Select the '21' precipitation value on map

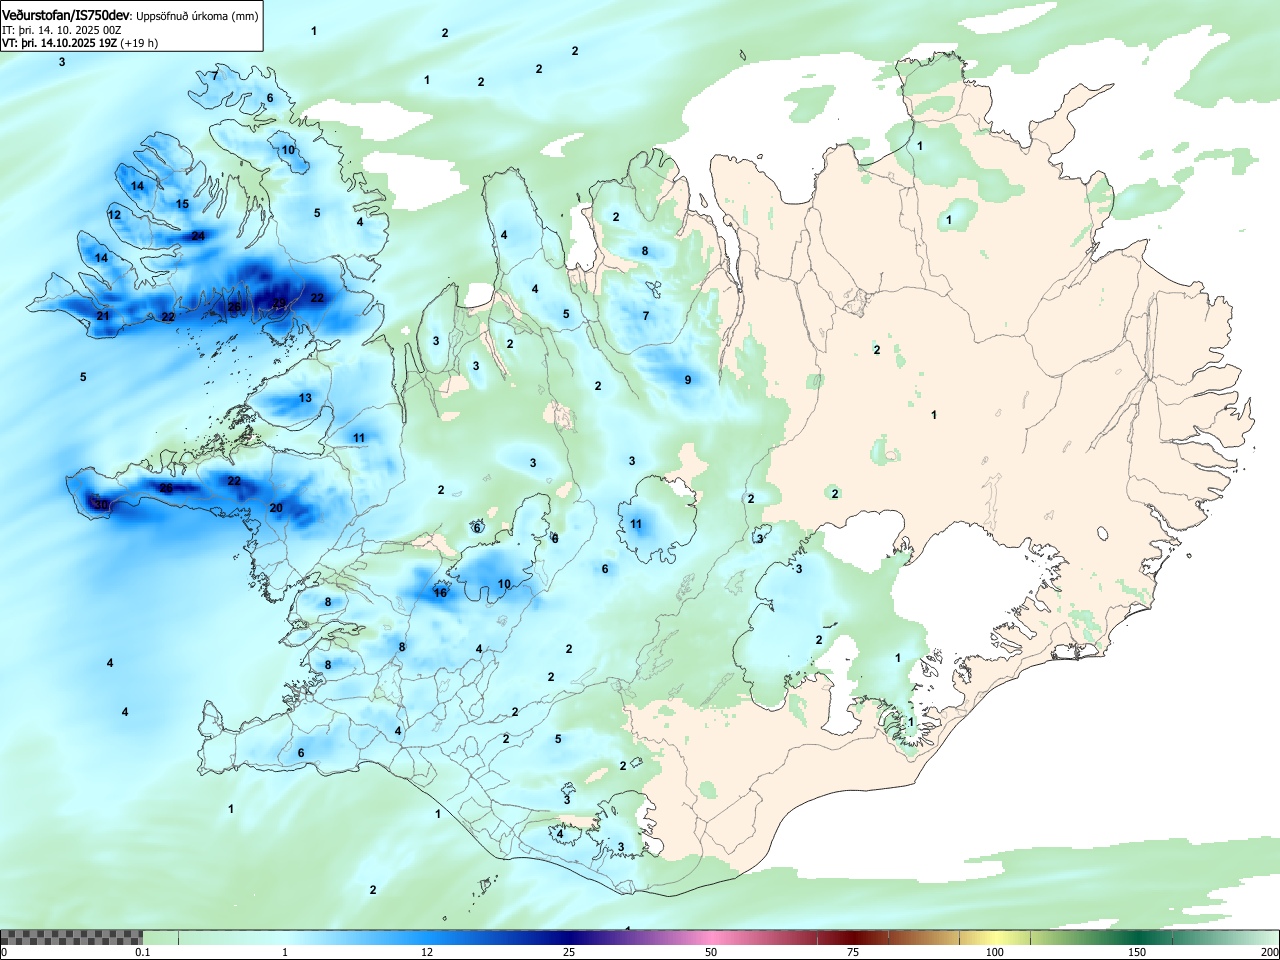pos(103,316)
